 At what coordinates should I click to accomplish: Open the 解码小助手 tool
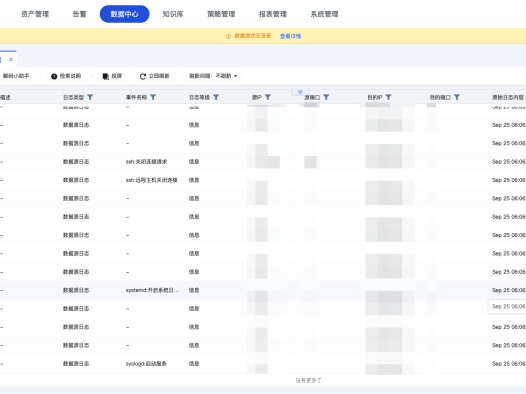coord(16,76)
